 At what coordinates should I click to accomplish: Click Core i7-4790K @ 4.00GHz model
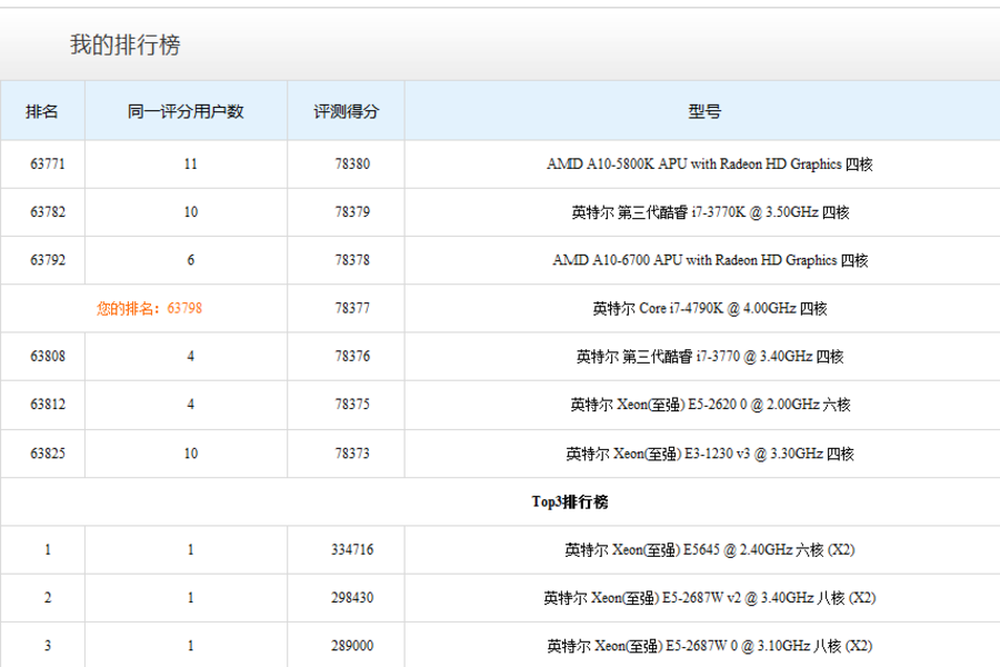pos(710,308)
